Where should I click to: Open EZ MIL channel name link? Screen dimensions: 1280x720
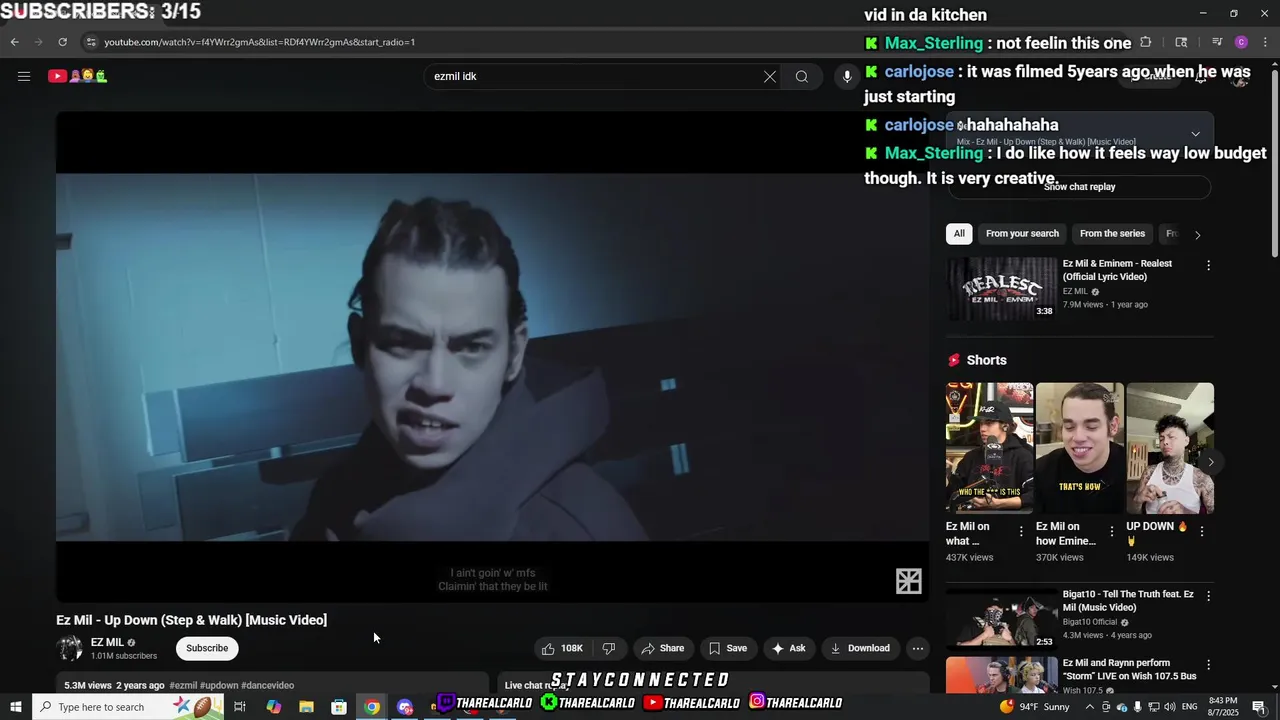point(107,642)
